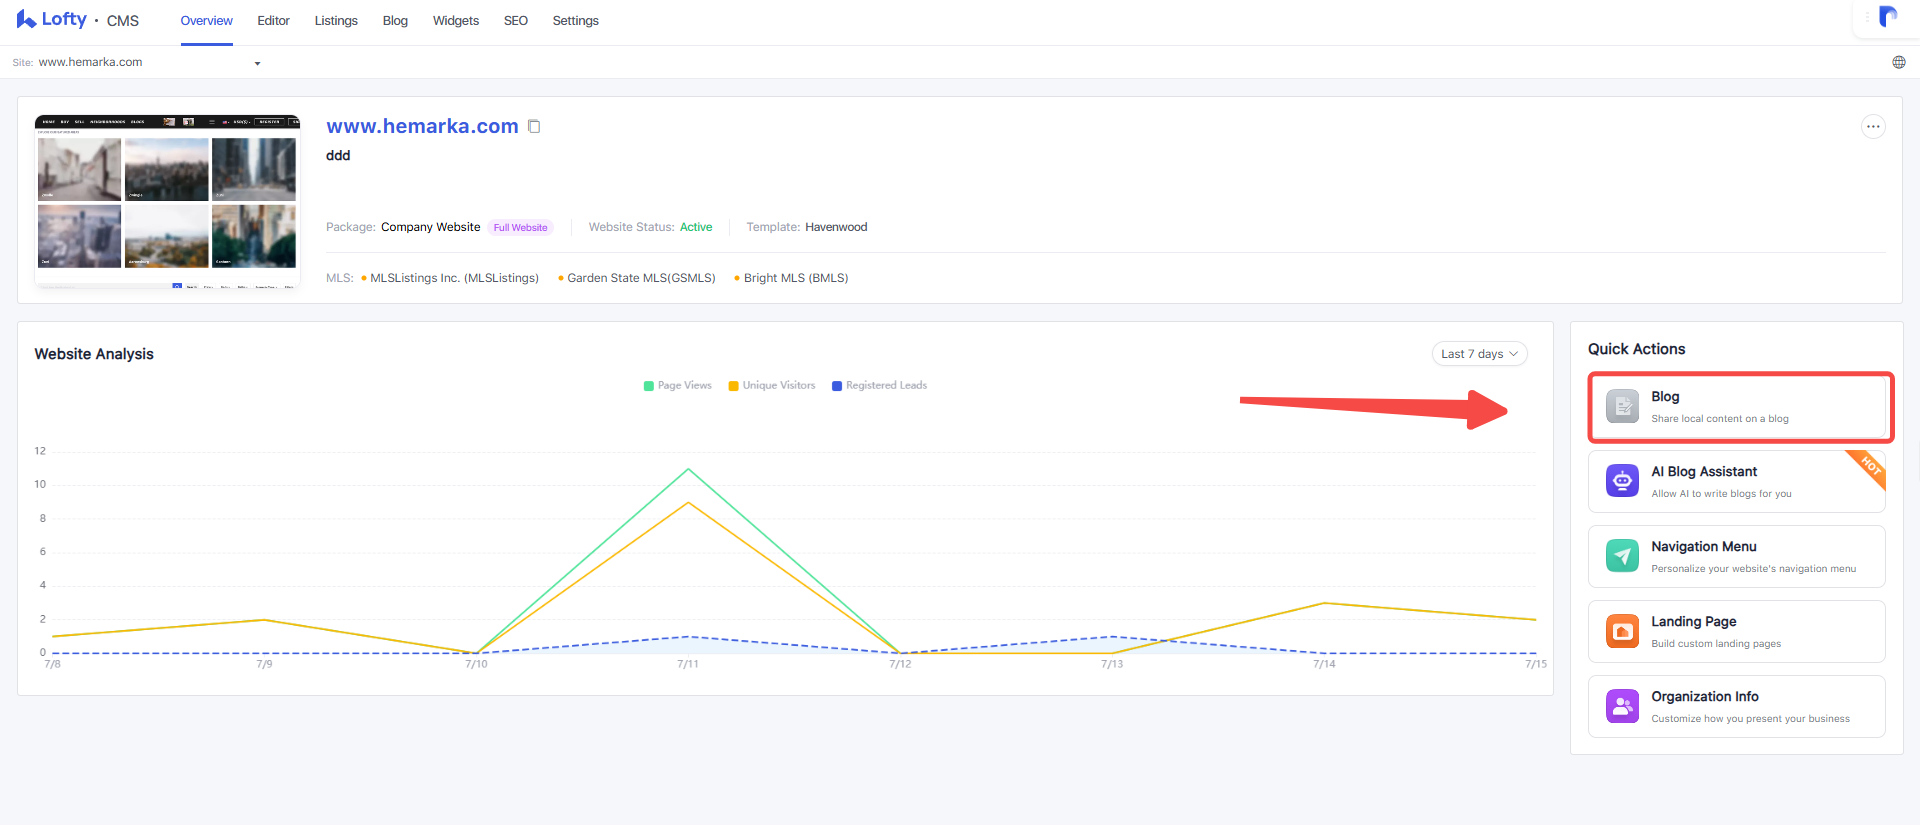This screenshot has width=1920, height=825.
Task: Click the Havenwood template name
Action: 836,227
